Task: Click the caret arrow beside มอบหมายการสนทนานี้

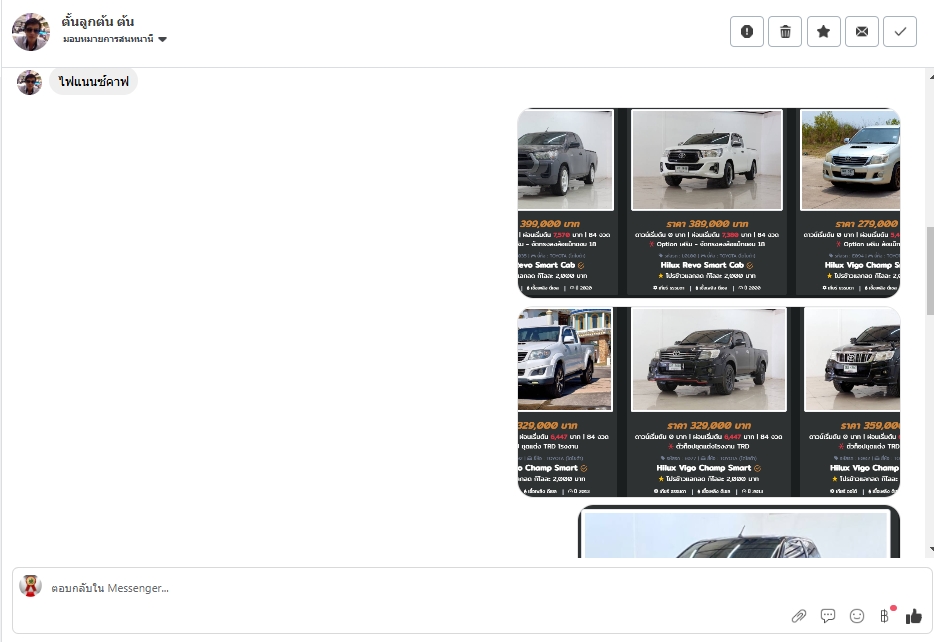Action: pyautogui.click(x=163, y=40)
